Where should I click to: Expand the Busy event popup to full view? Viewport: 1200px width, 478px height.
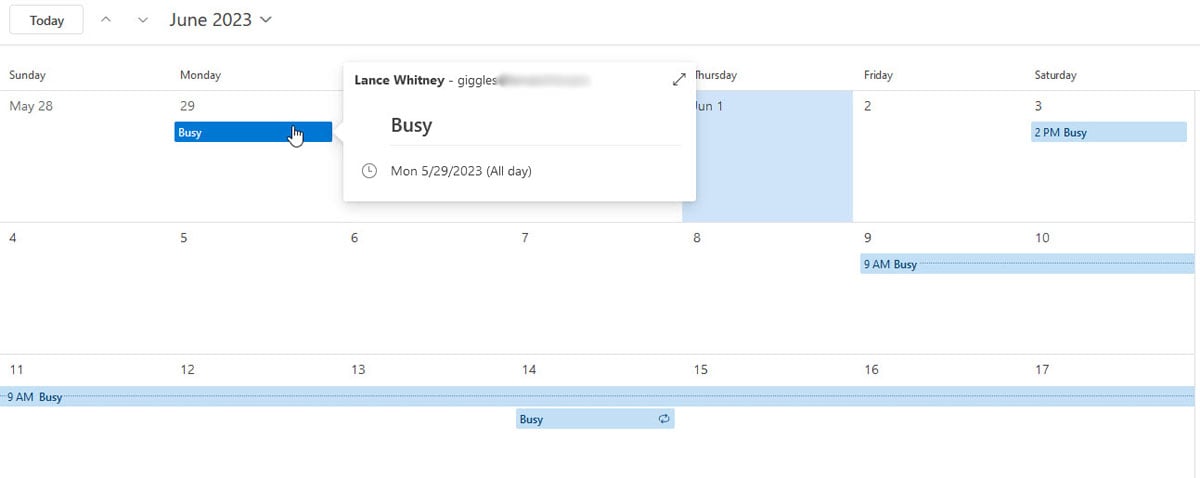click(x=679, y=79)
